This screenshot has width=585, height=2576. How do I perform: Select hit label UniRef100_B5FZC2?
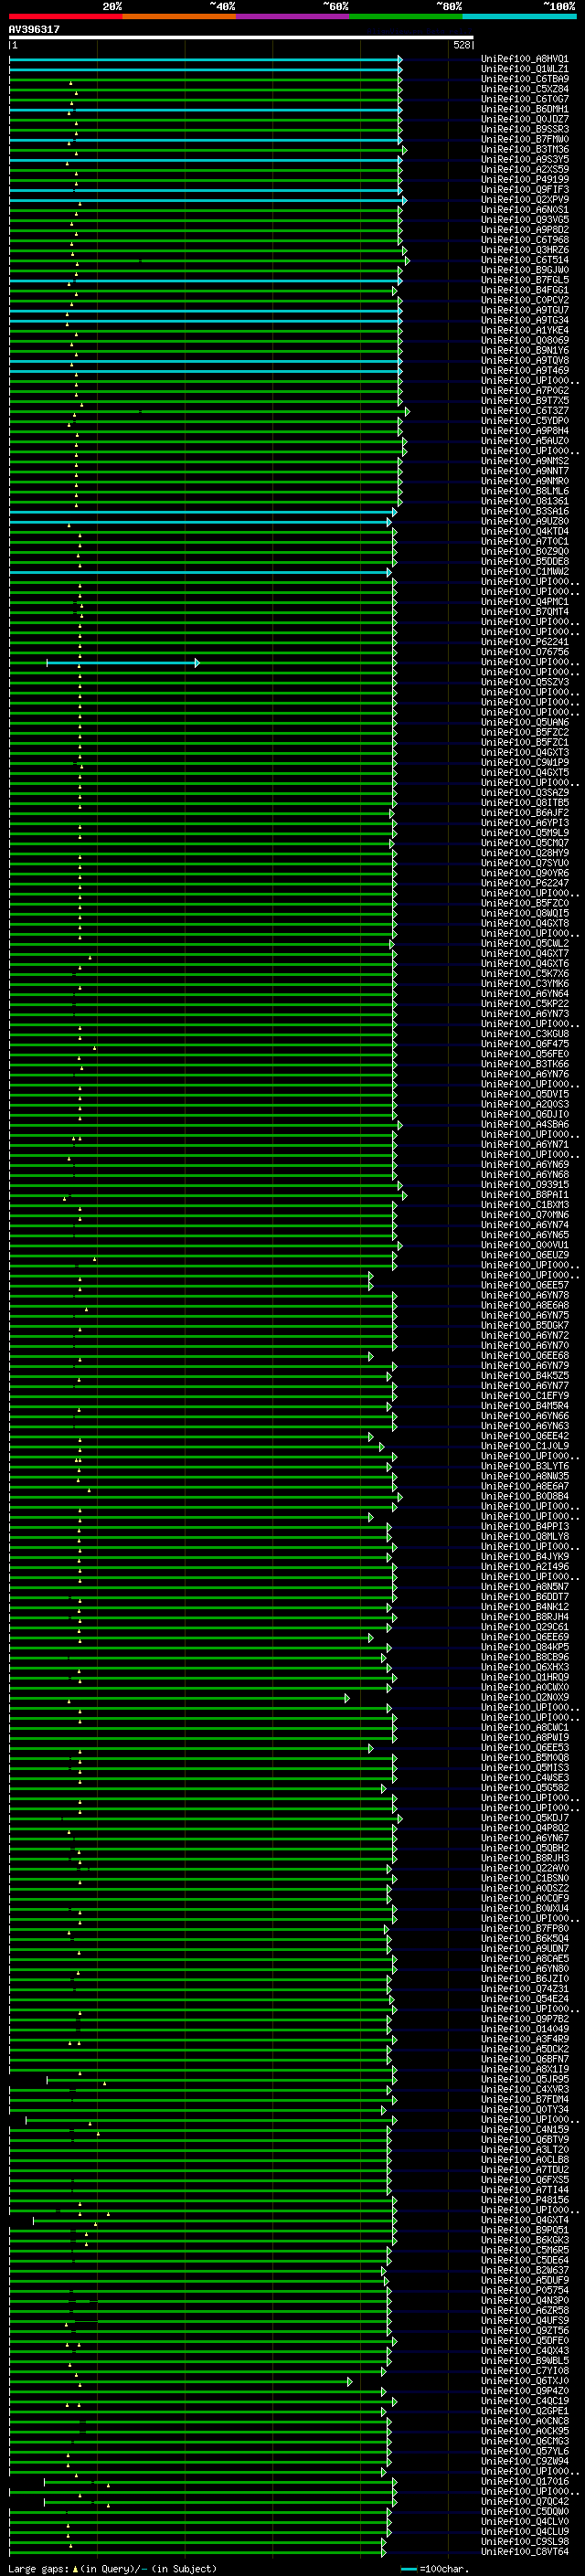(525, 732)
